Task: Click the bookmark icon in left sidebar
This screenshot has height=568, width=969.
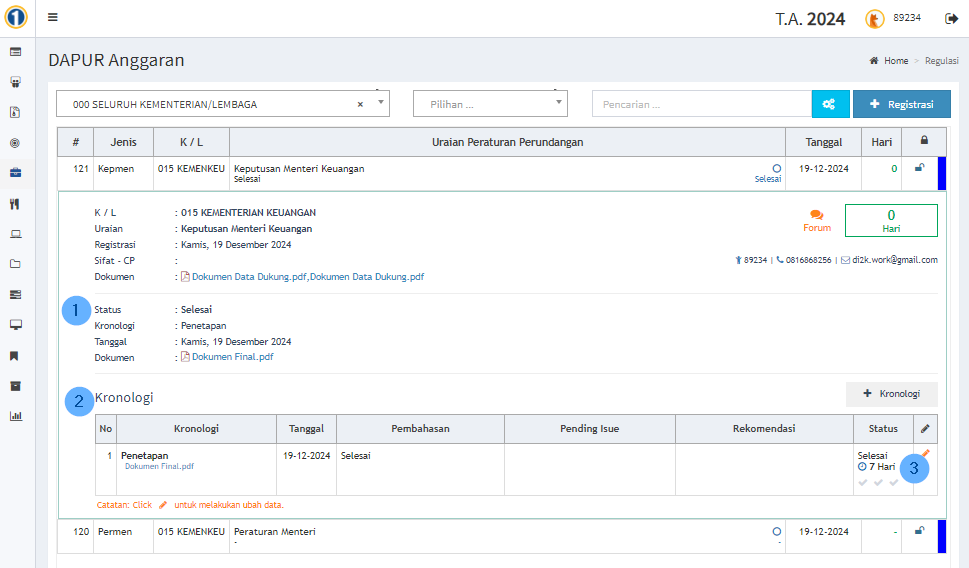Action: coord(15,356)
